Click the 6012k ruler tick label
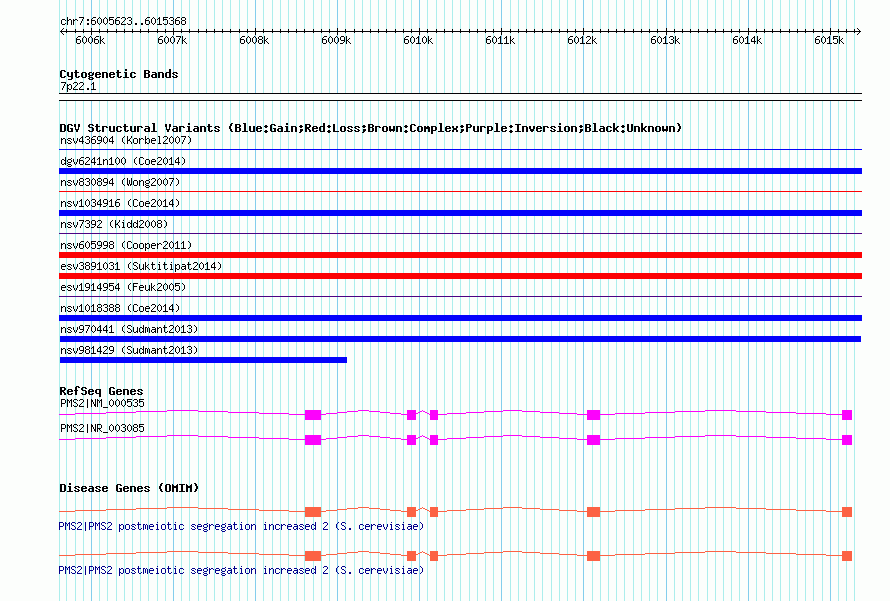The height and width of the screenshot is (601, 890). [x=582, y=40]
